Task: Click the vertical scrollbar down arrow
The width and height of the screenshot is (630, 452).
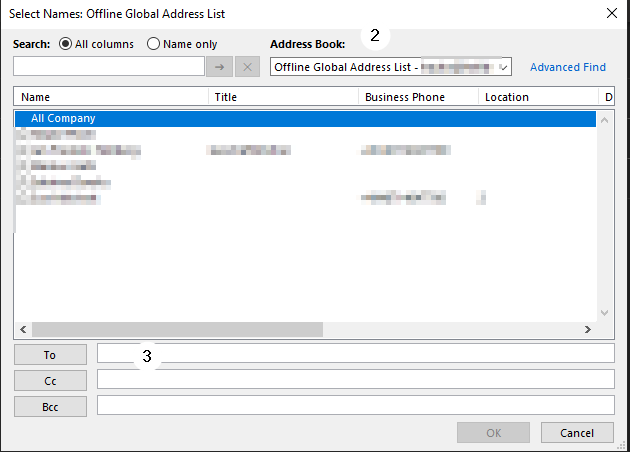Action: (x=604, y=312)
